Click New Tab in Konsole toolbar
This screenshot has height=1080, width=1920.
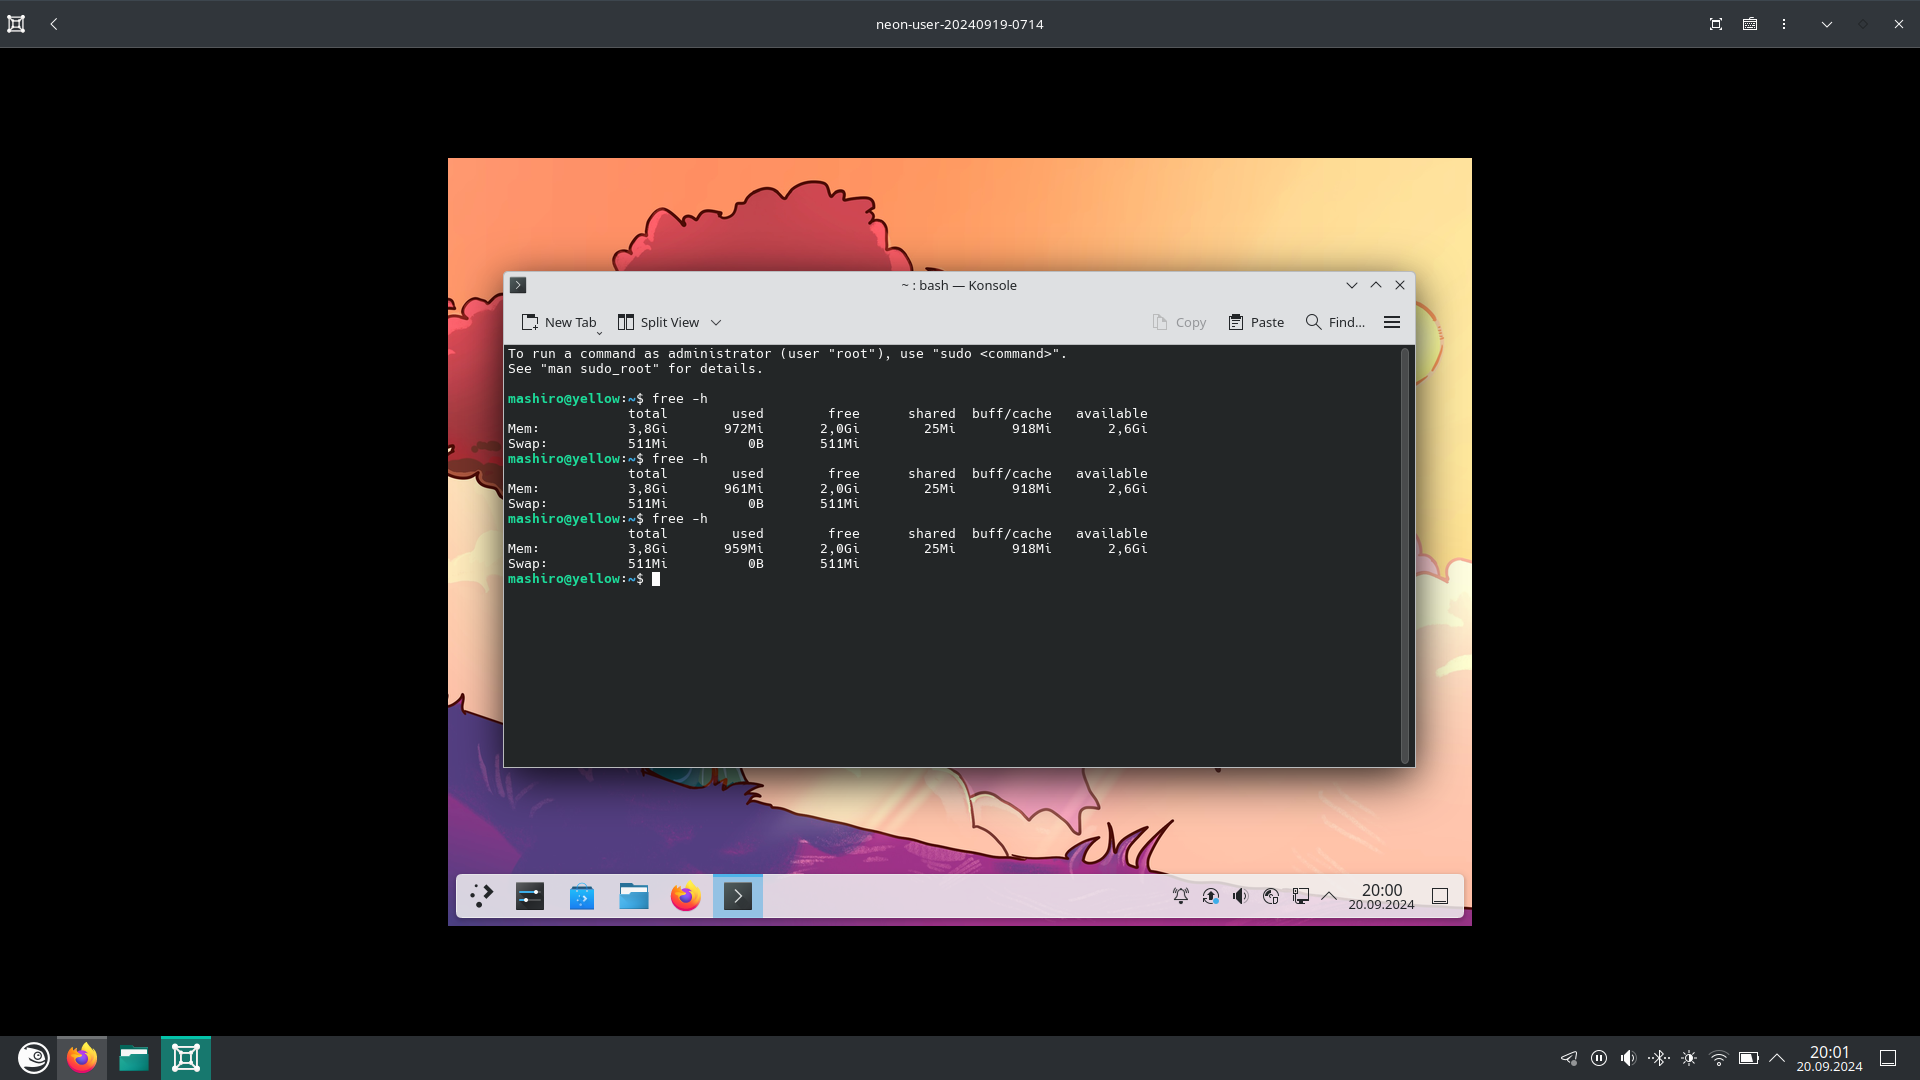click(558, 322)
